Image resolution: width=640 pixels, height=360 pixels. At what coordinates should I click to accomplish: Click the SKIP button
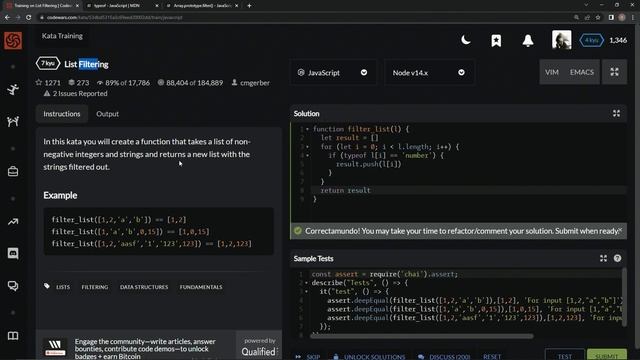coord(309,357)
